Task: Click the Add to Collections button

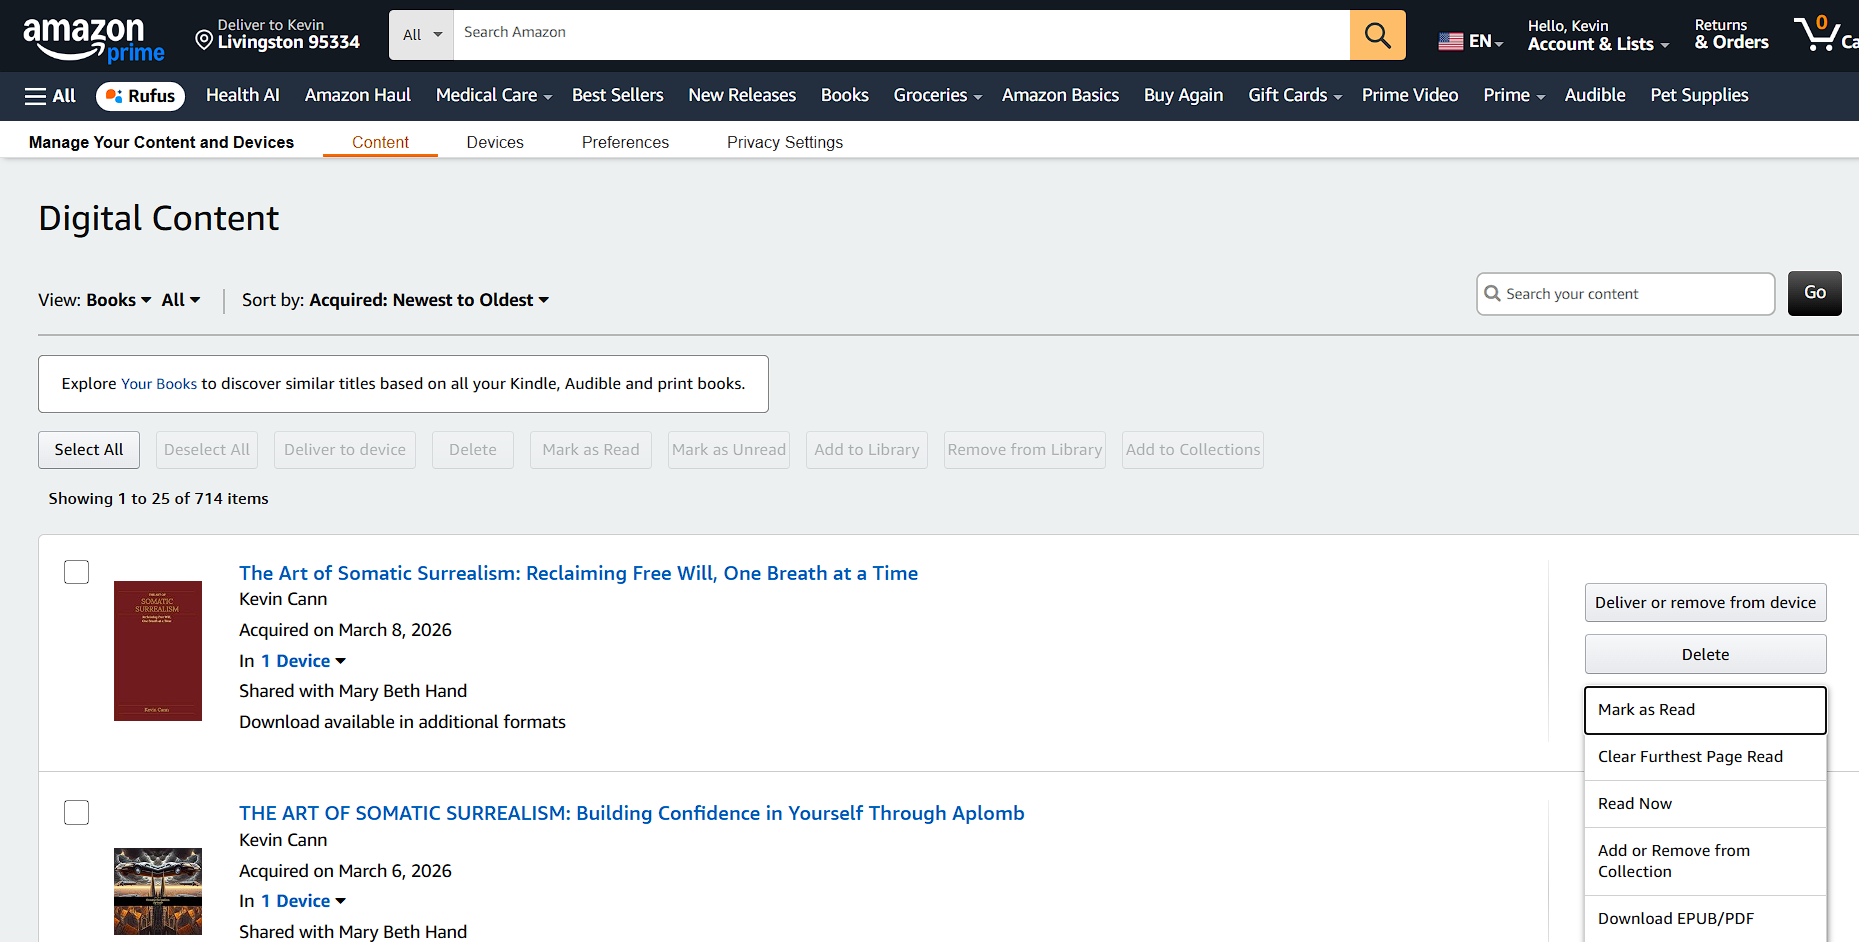Action: (x=1193, y=450)
